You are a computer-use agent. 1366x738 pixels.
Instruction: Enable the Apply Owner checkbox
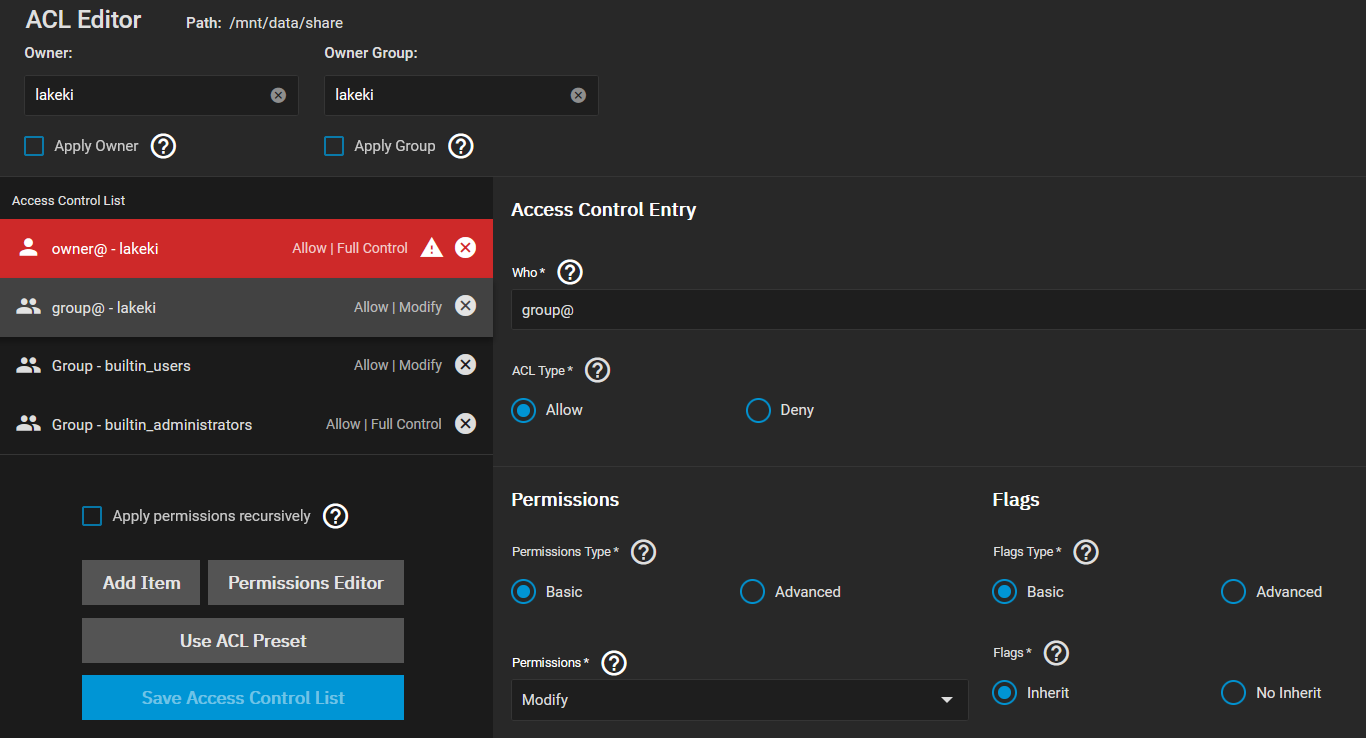[x=35, y=146]
